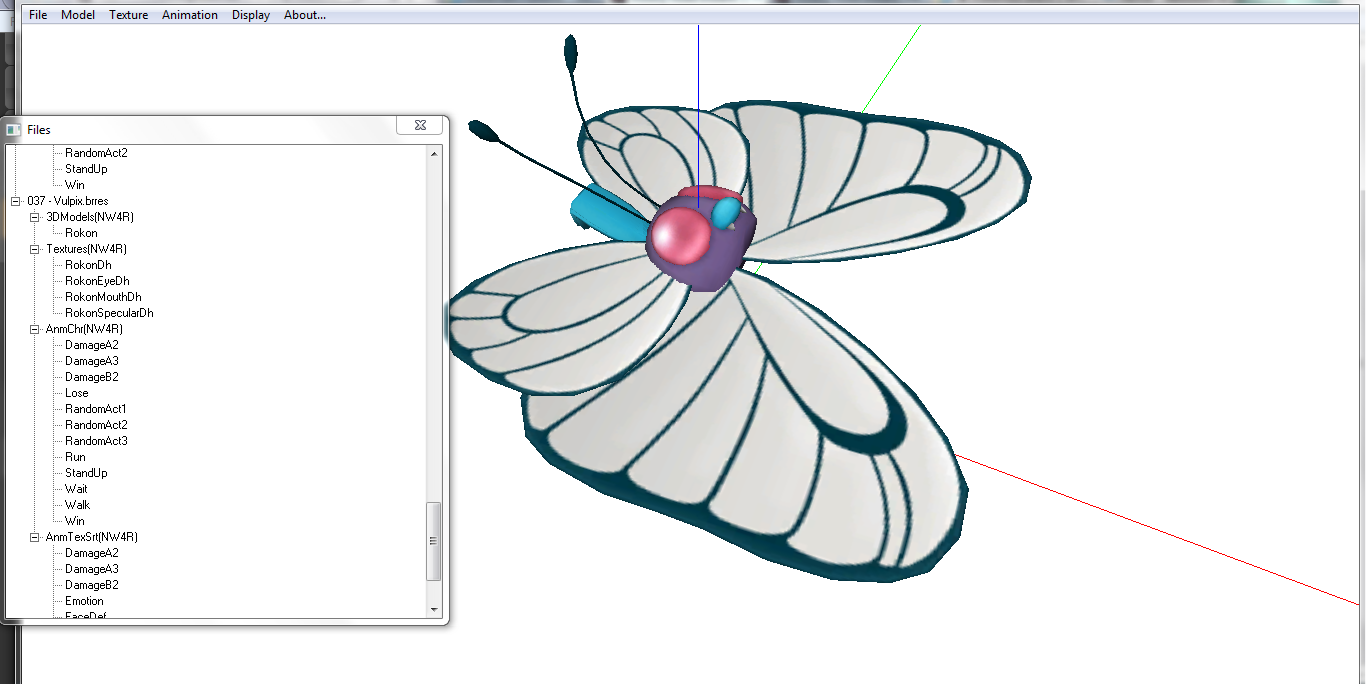
Task: Open the Animation menu
Action: tap(190, 15)
